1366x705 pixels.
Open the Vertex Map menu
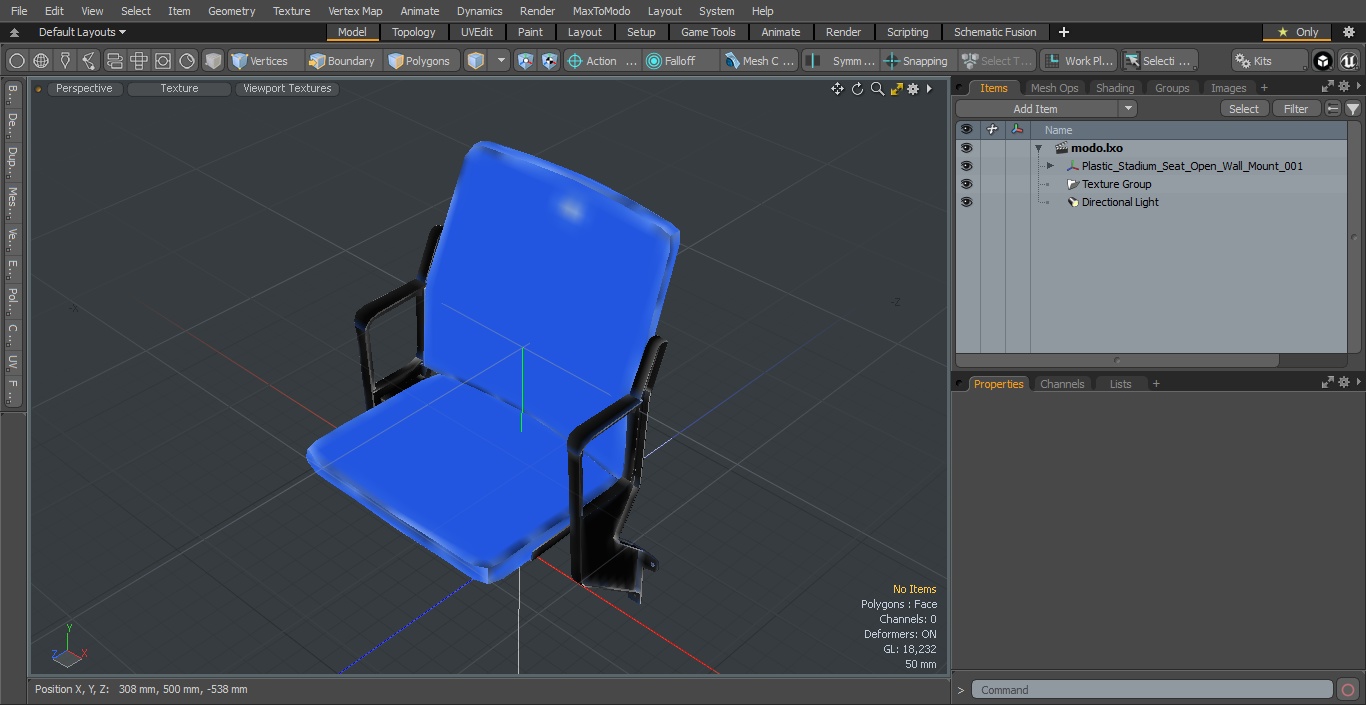tap(355, 11)
